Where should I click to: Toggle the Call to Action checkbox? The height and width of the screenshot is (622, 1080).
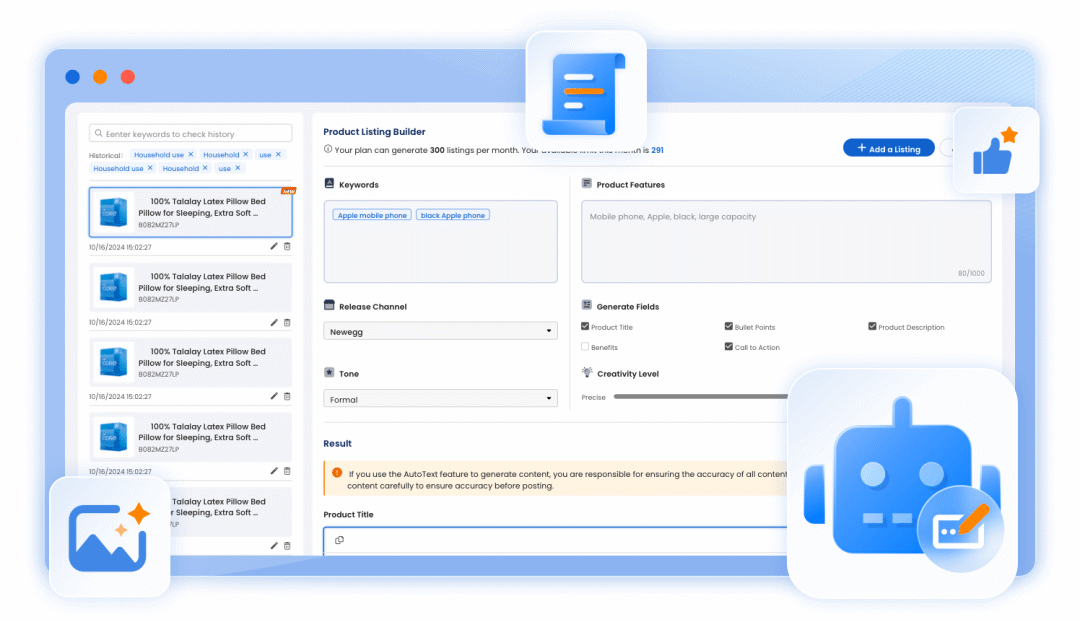729,347
